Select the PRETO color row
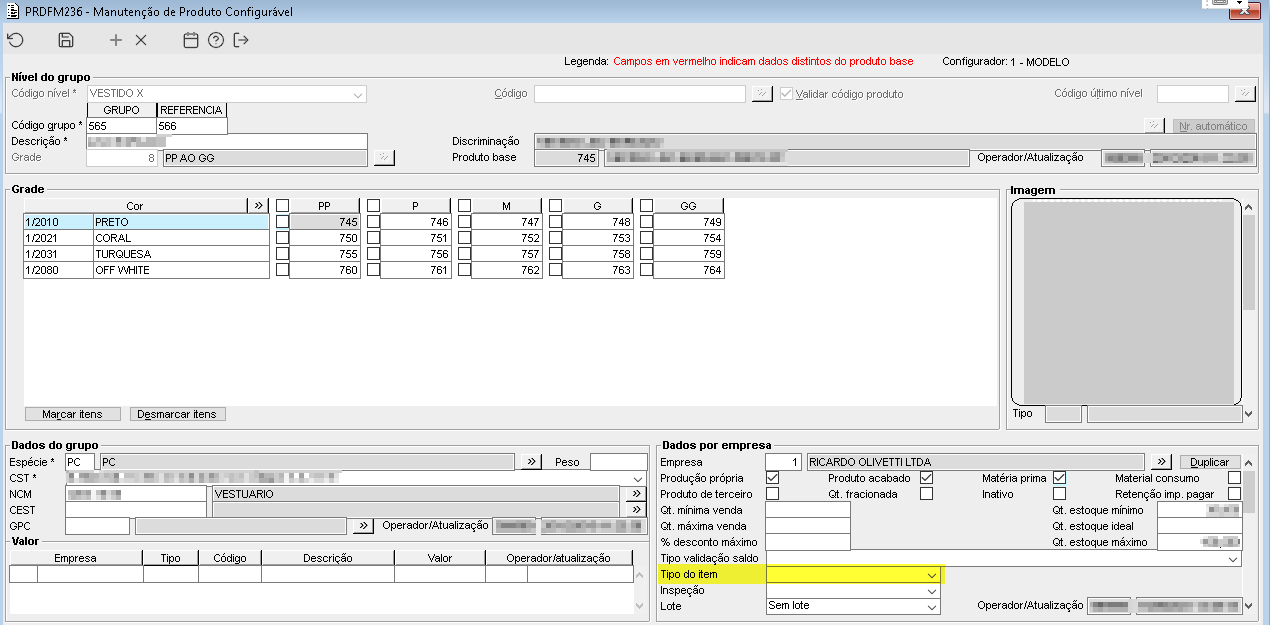 point(146,222)
